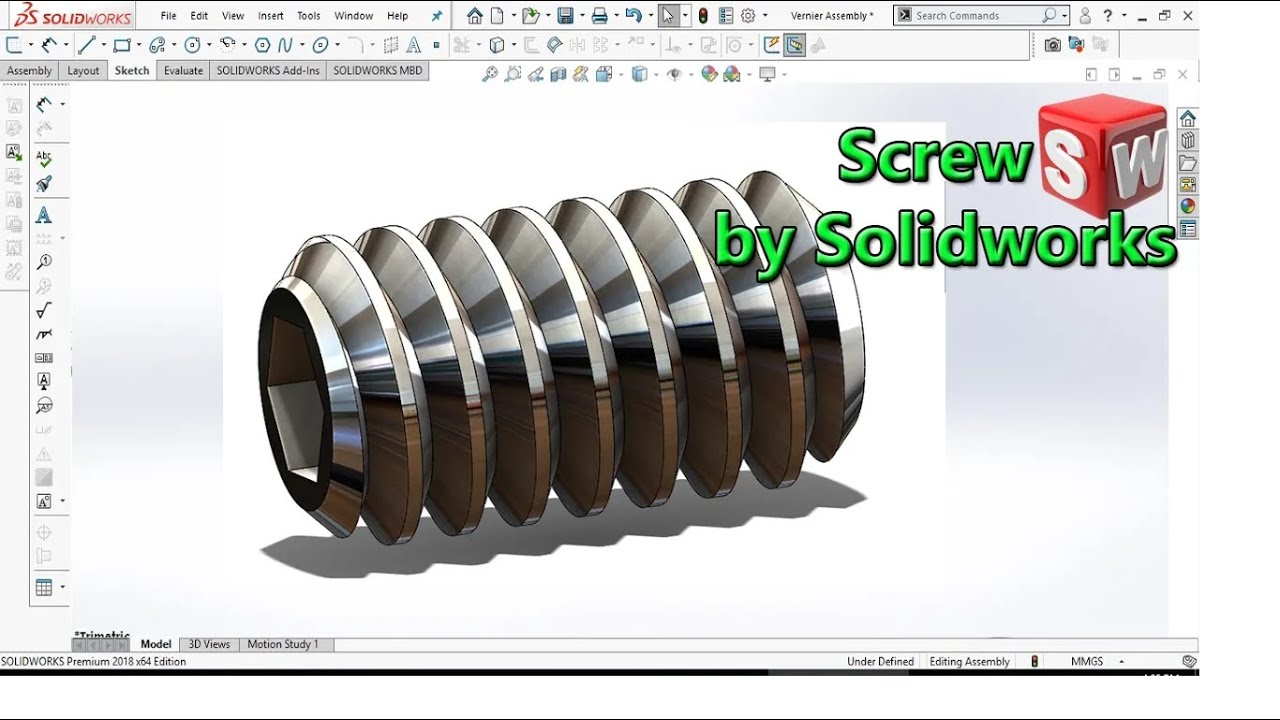Image resolution: width=1280 pixels, height=720 pixels.
Task: Open File Properties list icon
Action: (x=726, y=15)
